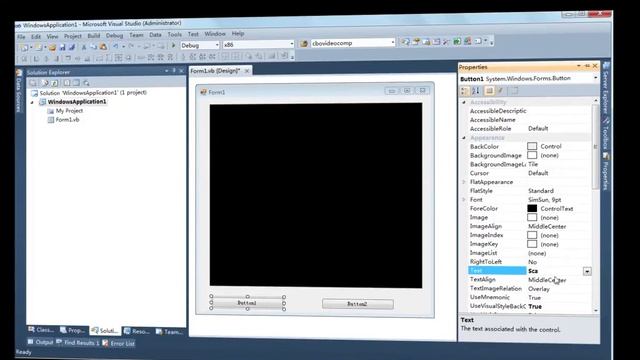Open the Build menu
This screenshot has width=640, height=360.
93,36
